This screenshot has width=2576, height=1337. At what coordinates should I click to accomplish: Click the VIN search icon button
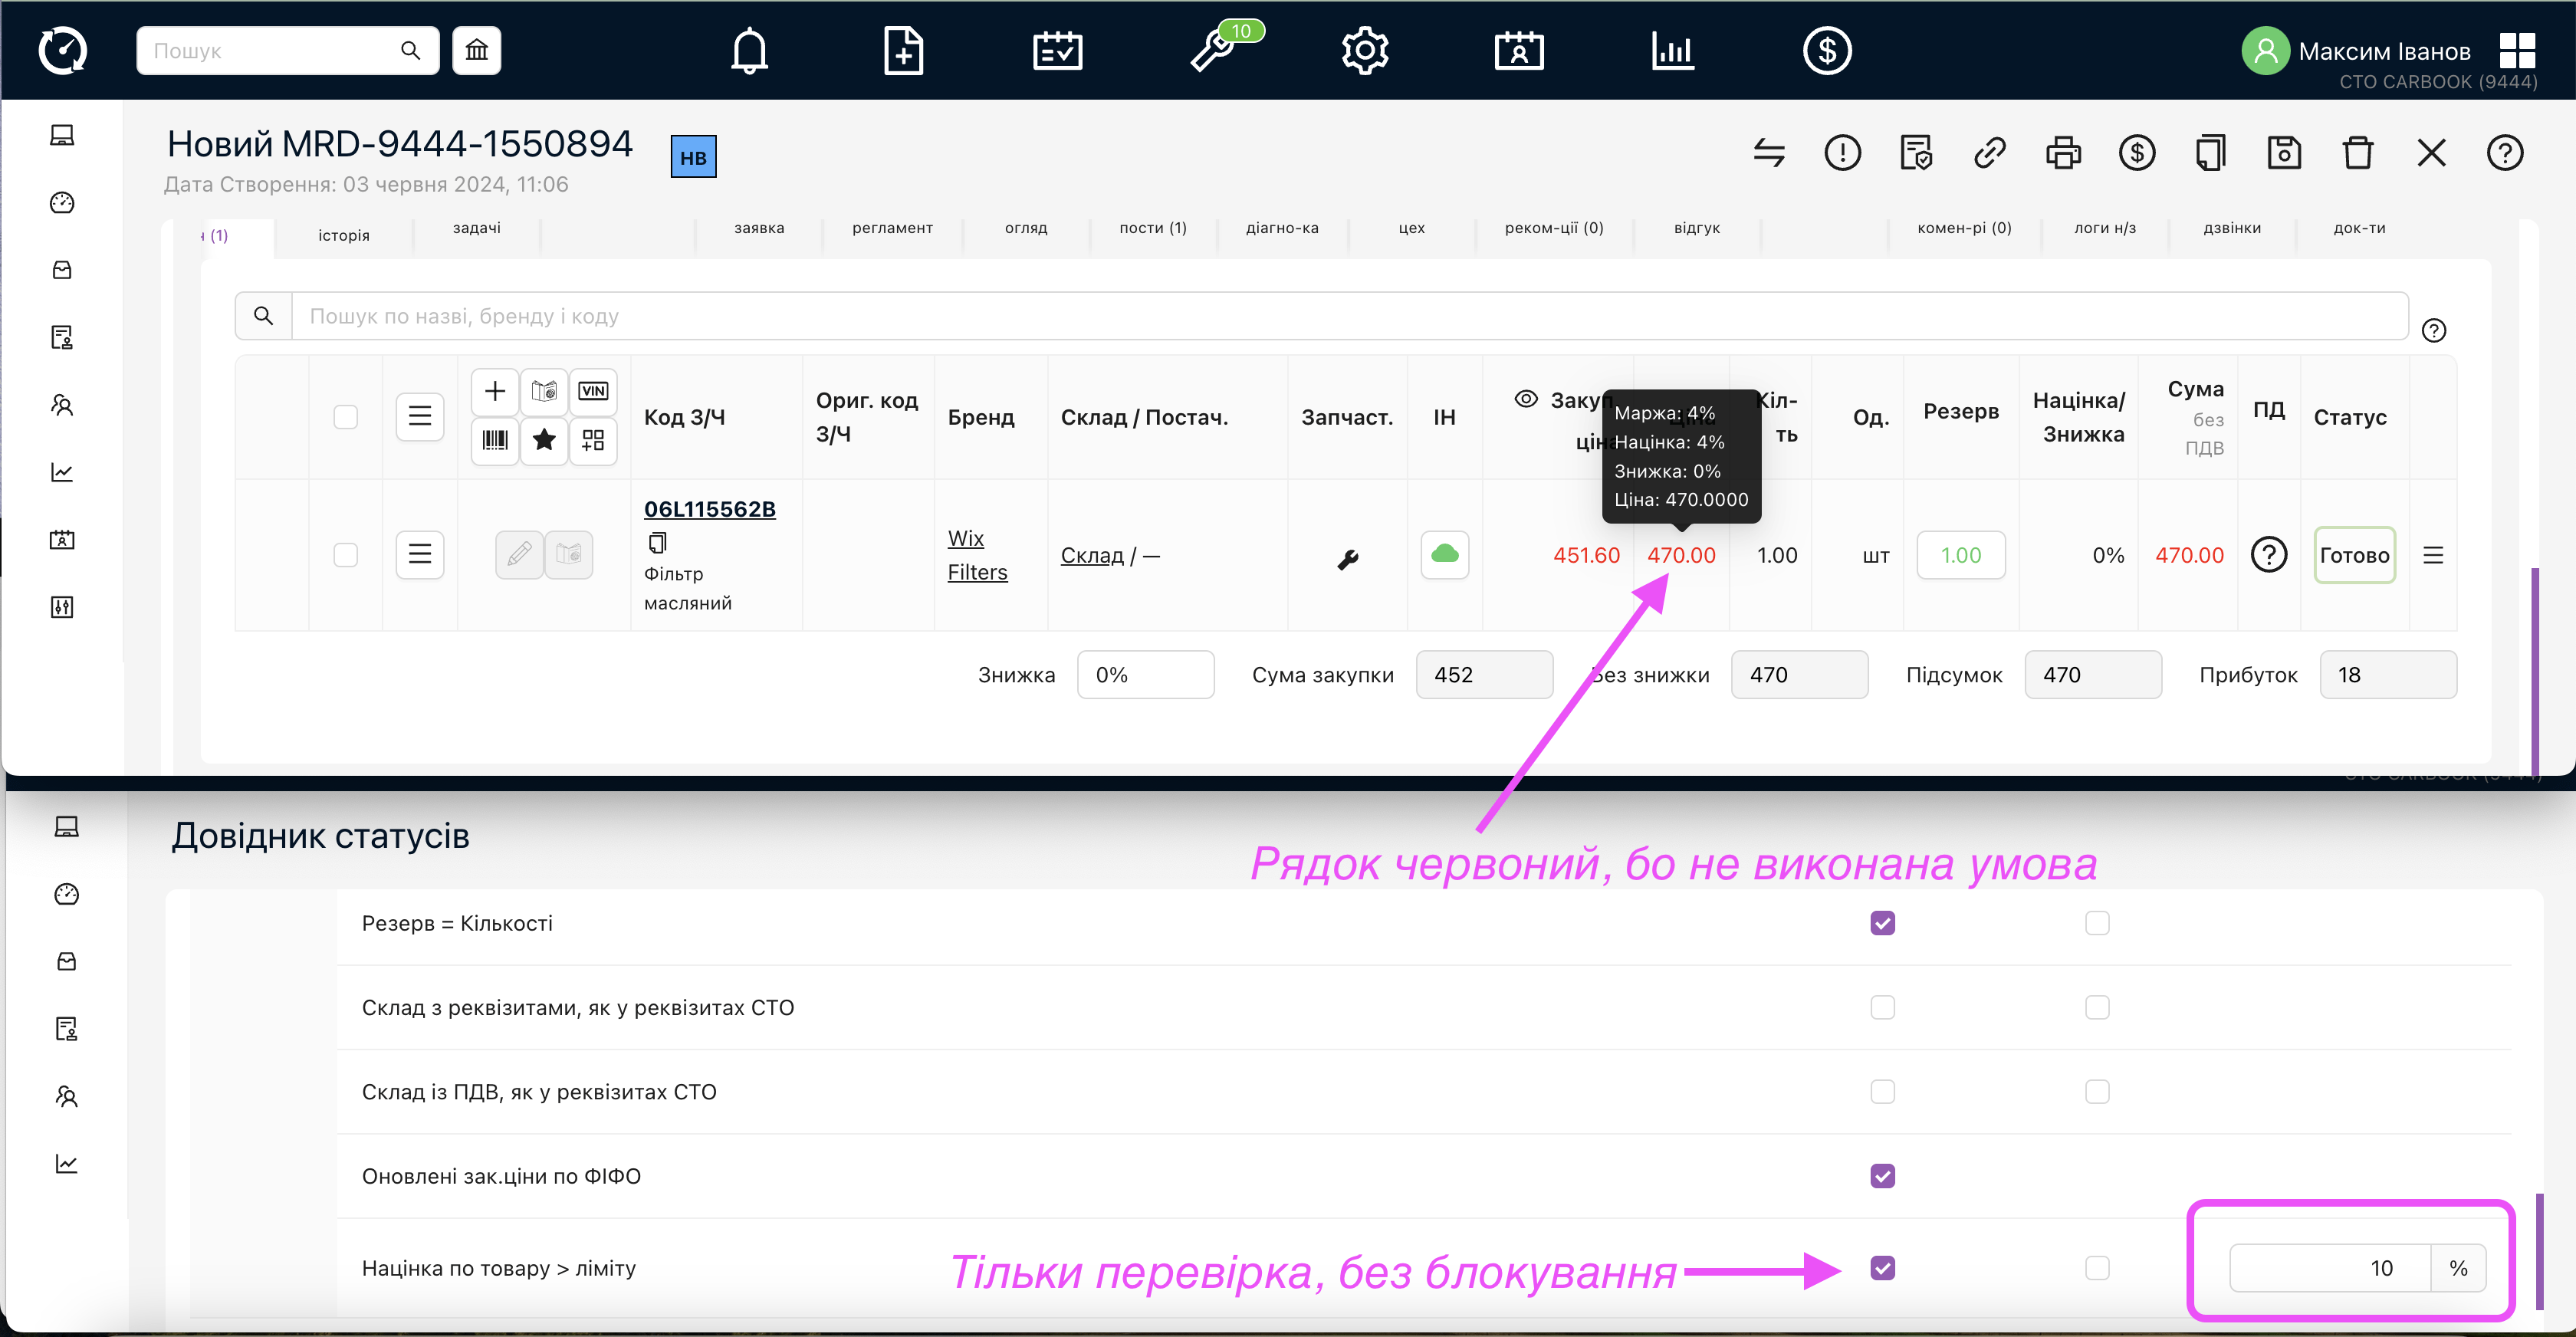[593, 391]
